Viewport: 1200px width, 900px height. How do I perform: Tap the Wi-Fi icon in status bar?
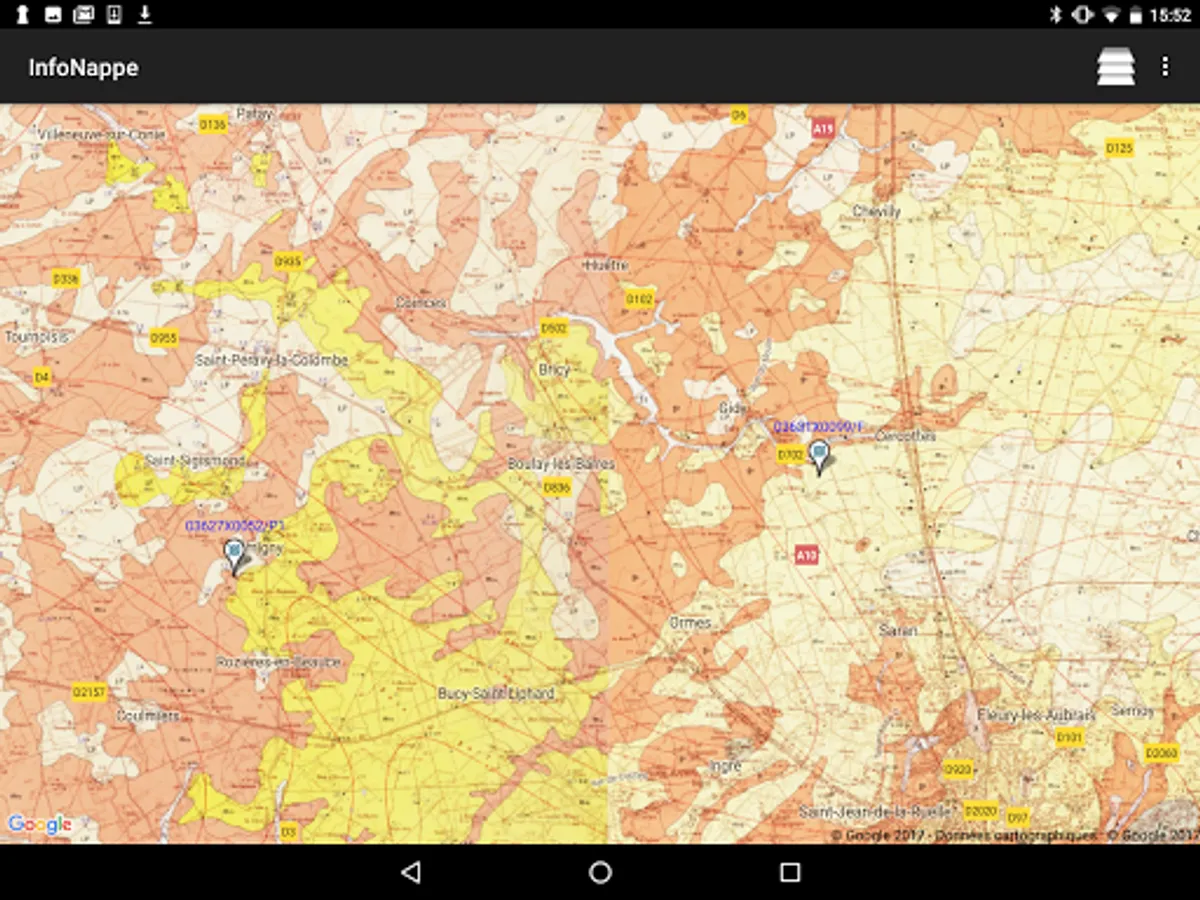[x=1110, y=14]
